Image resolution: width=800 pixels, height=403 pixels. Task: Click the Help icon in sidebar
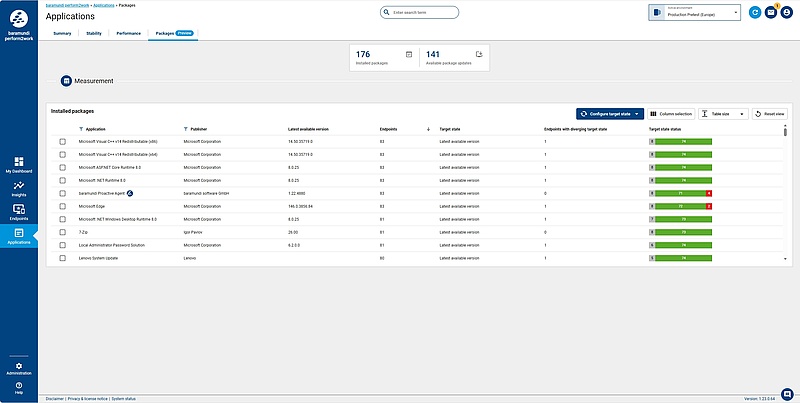tap(19, 385)
